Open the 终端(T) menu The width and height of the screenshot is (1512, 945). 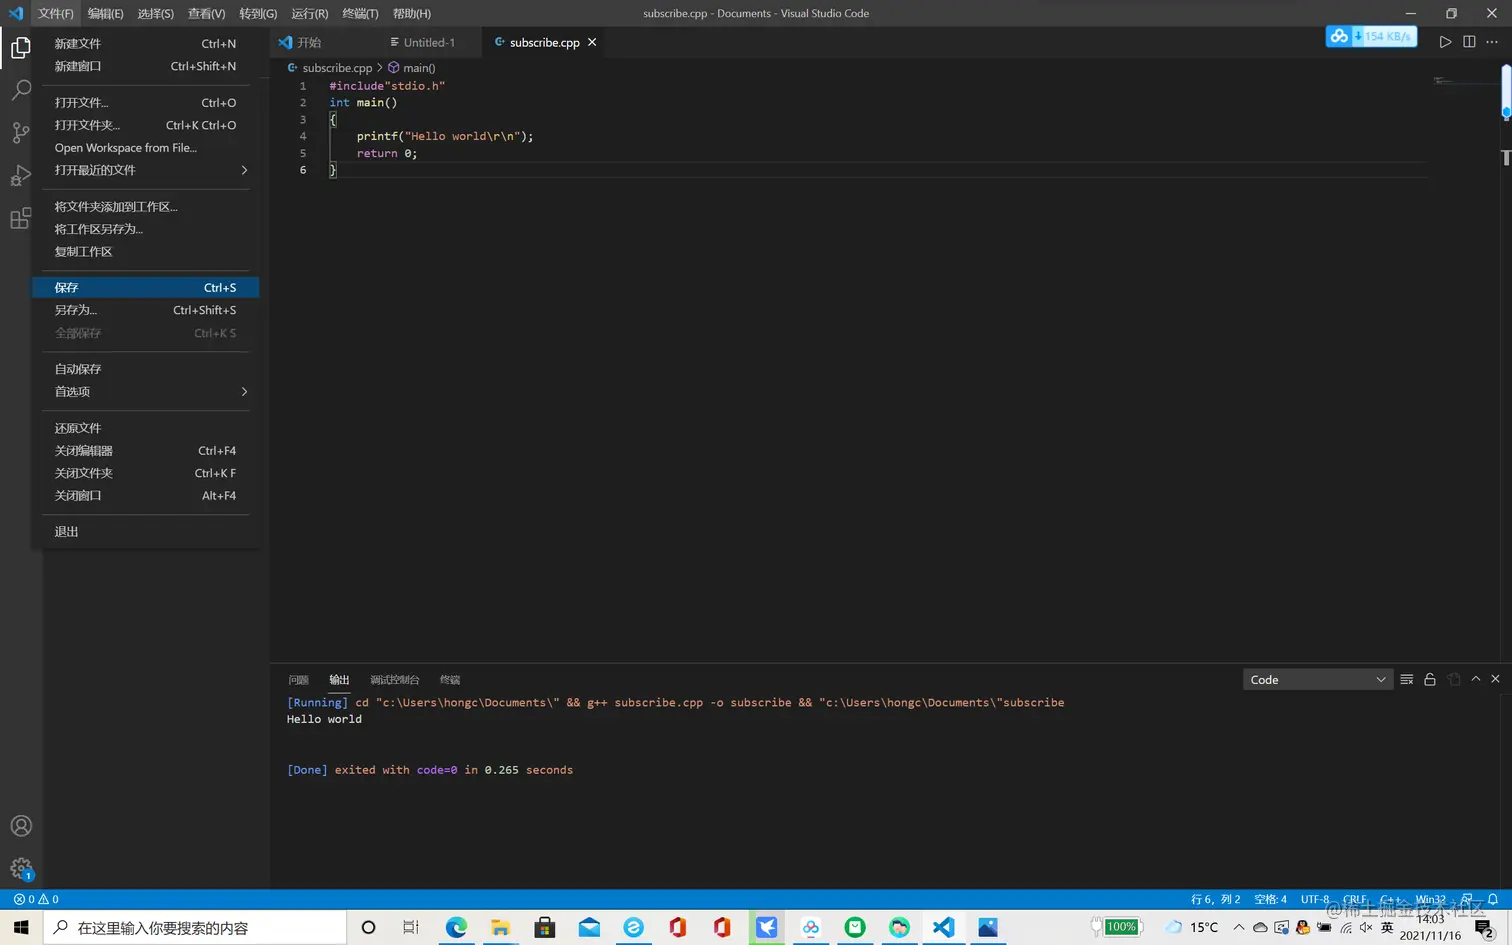[x=360, y=13]
